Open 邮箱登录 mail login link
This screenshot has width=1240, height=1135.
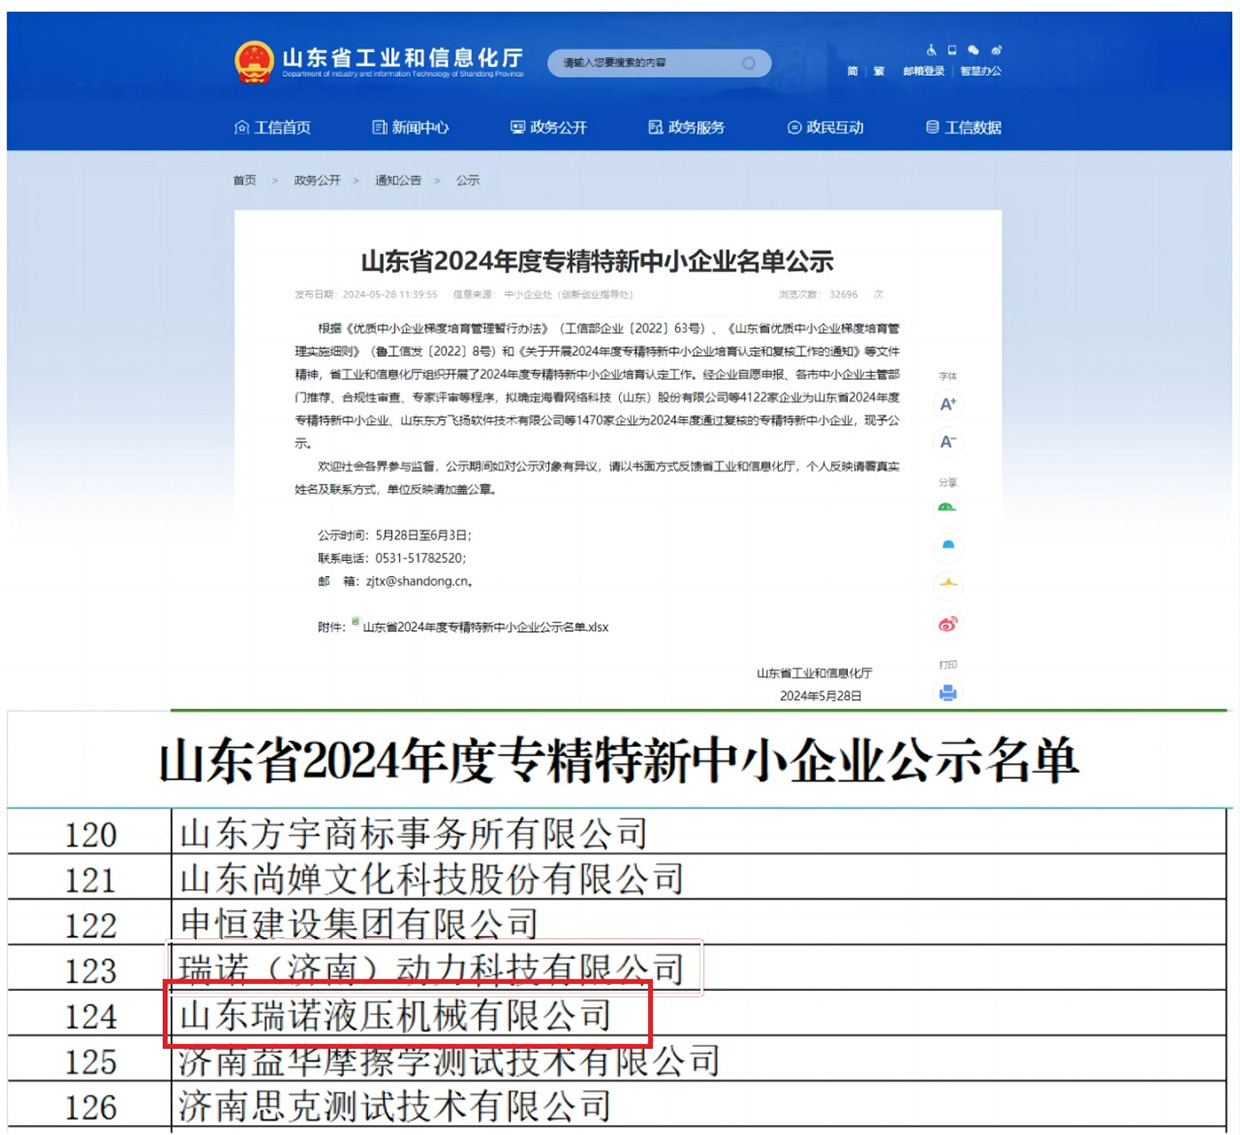(924, 71)
